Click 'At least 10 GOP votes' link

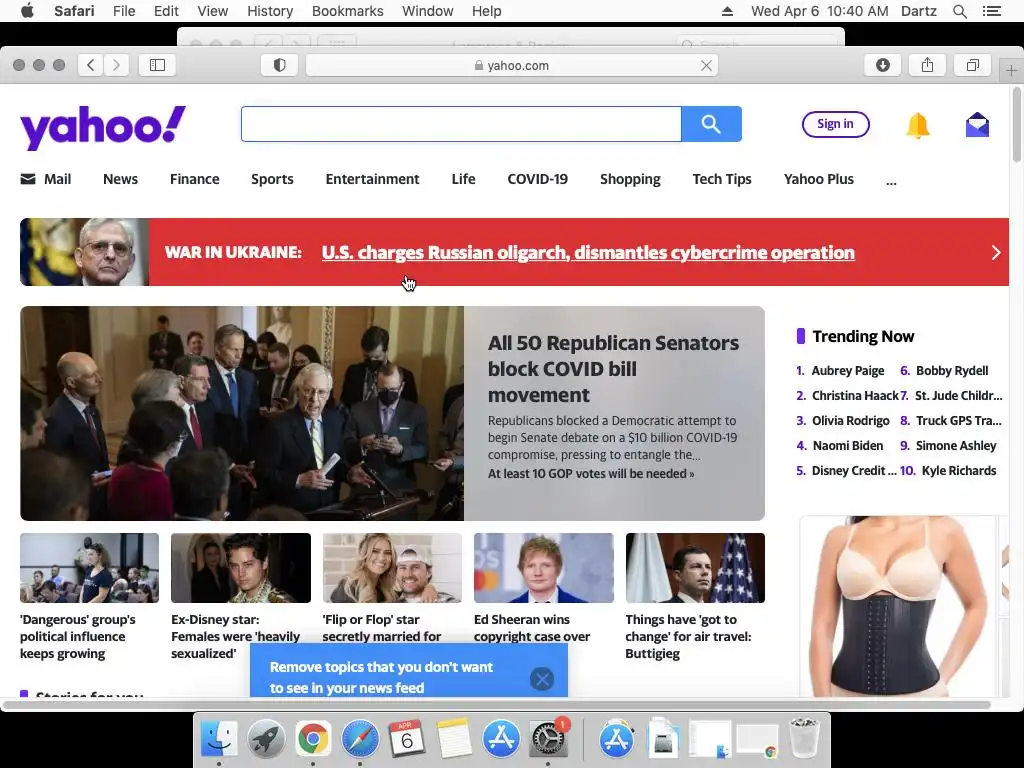click(591, 473)
